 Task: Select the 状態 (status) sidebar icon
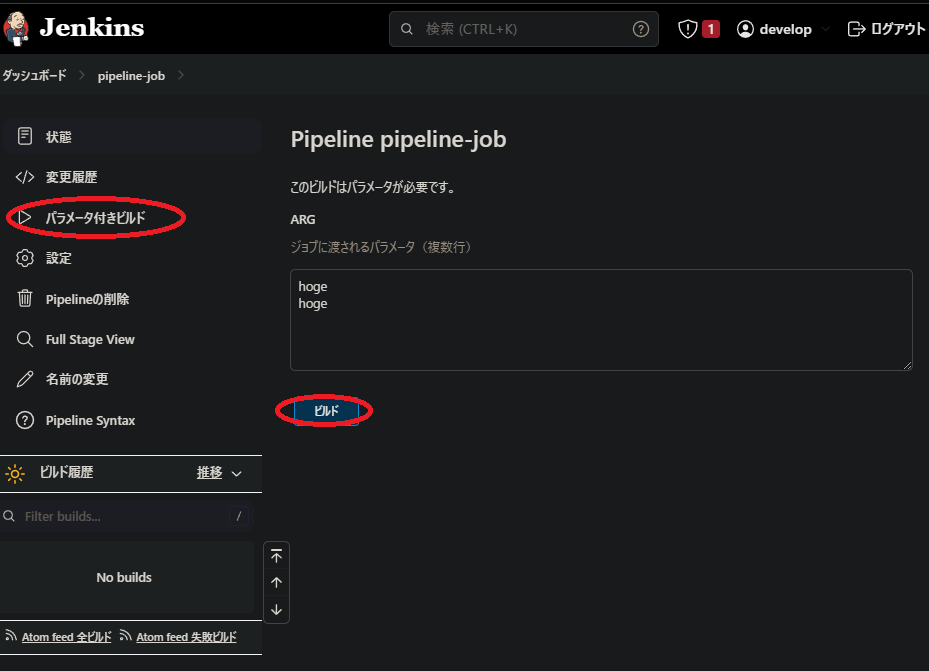tap(22, 136)
